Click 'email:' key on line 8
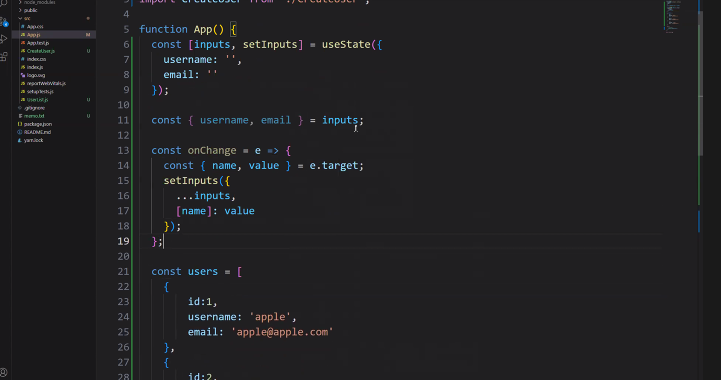Image resolution: width=721 pixels, height=380 pixels. [x=181, y=75]
